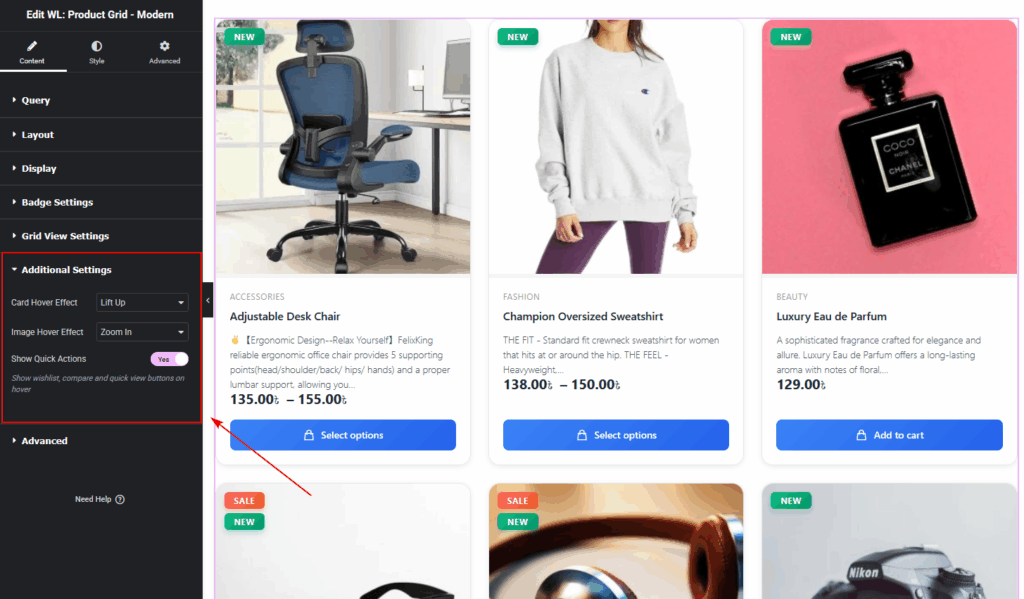Click the Coco Chanel perfume product image
The width and height of the screenshot is (1024, 599).
click(x=889, y=146)
